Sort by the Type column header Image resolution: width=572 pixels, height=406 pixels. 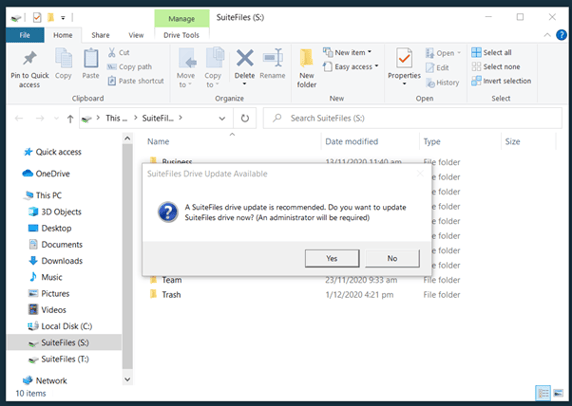click(432, 142)
